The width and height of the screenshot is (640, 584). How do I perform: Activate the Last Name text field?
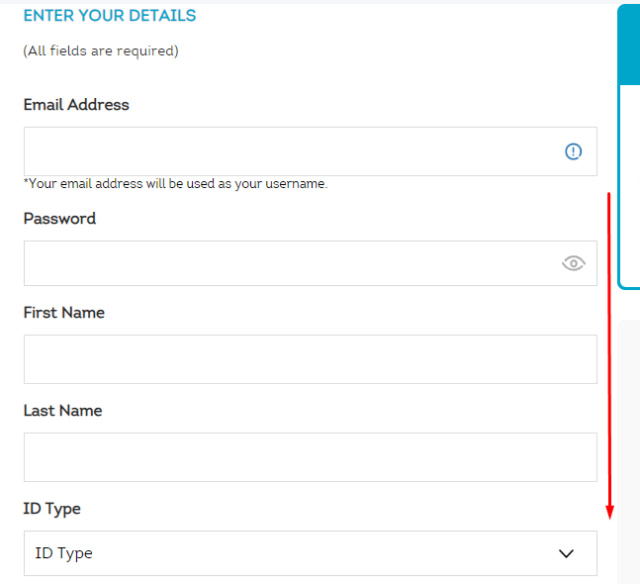tap(310, 457)
